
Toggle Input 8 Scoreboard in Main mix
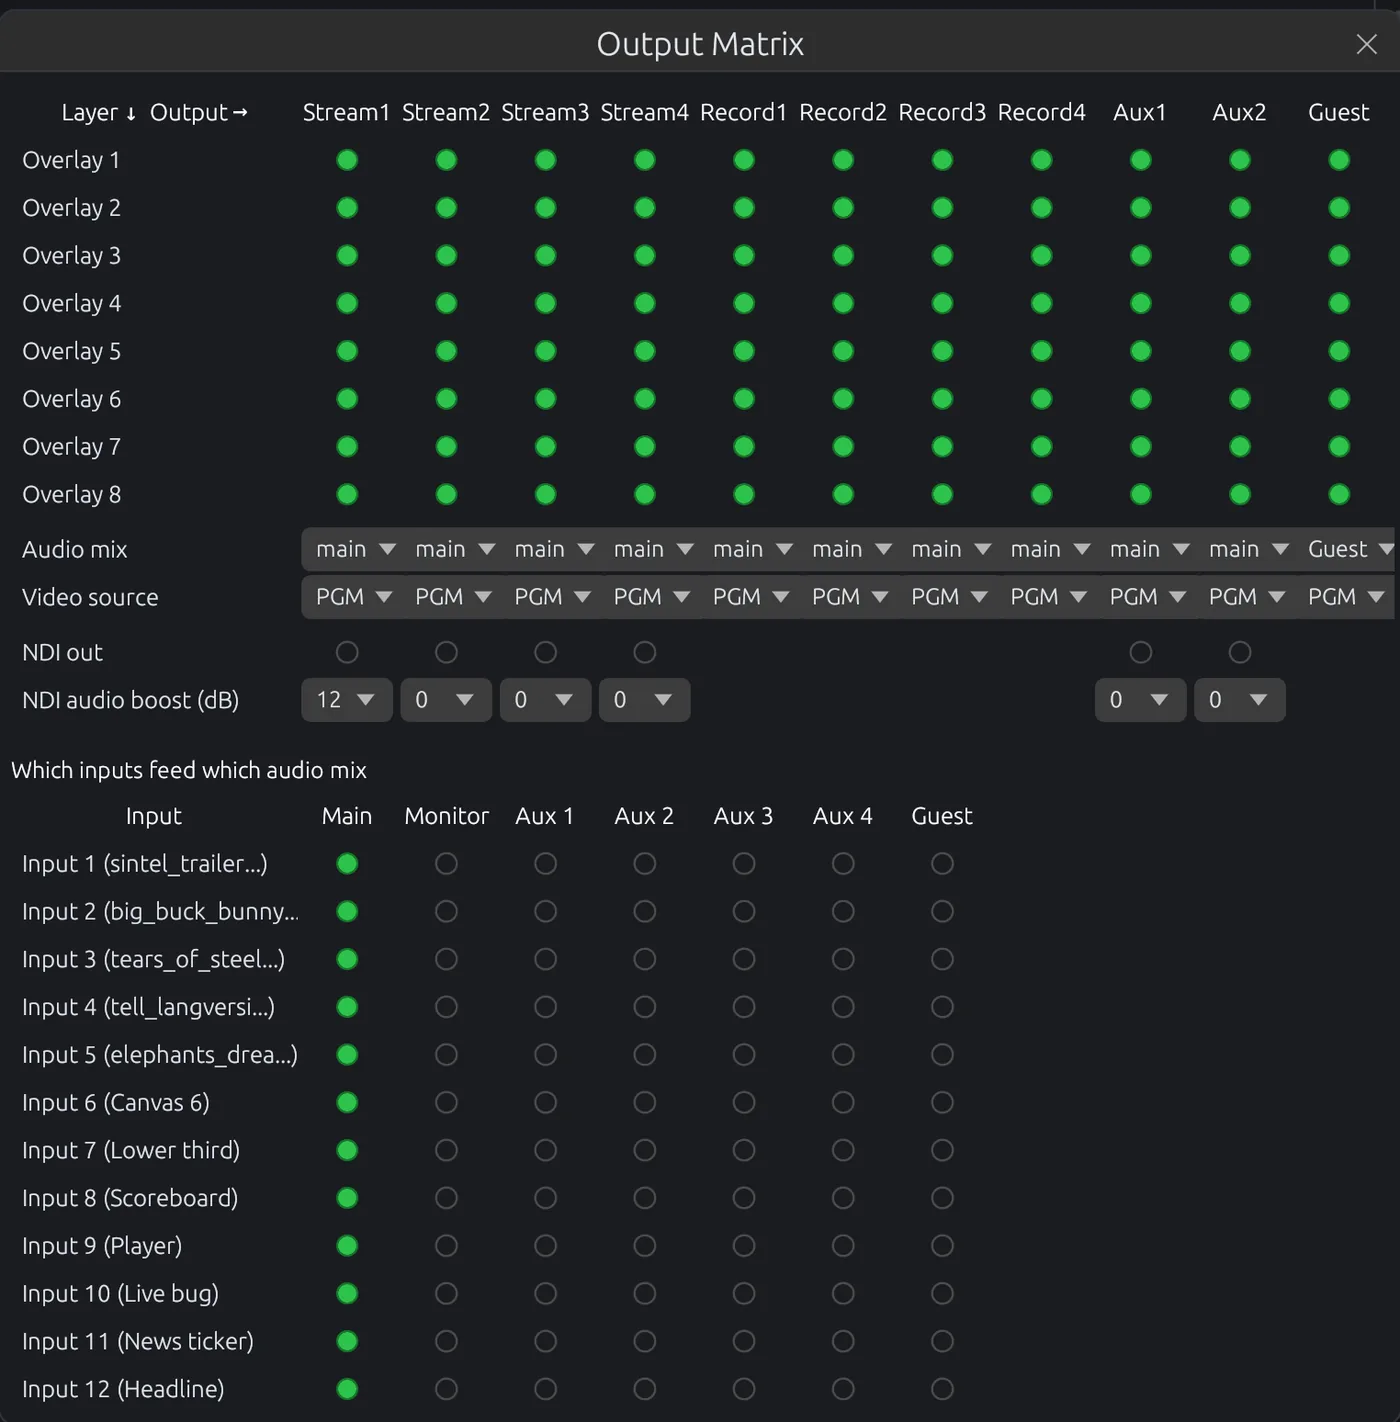347,1198
